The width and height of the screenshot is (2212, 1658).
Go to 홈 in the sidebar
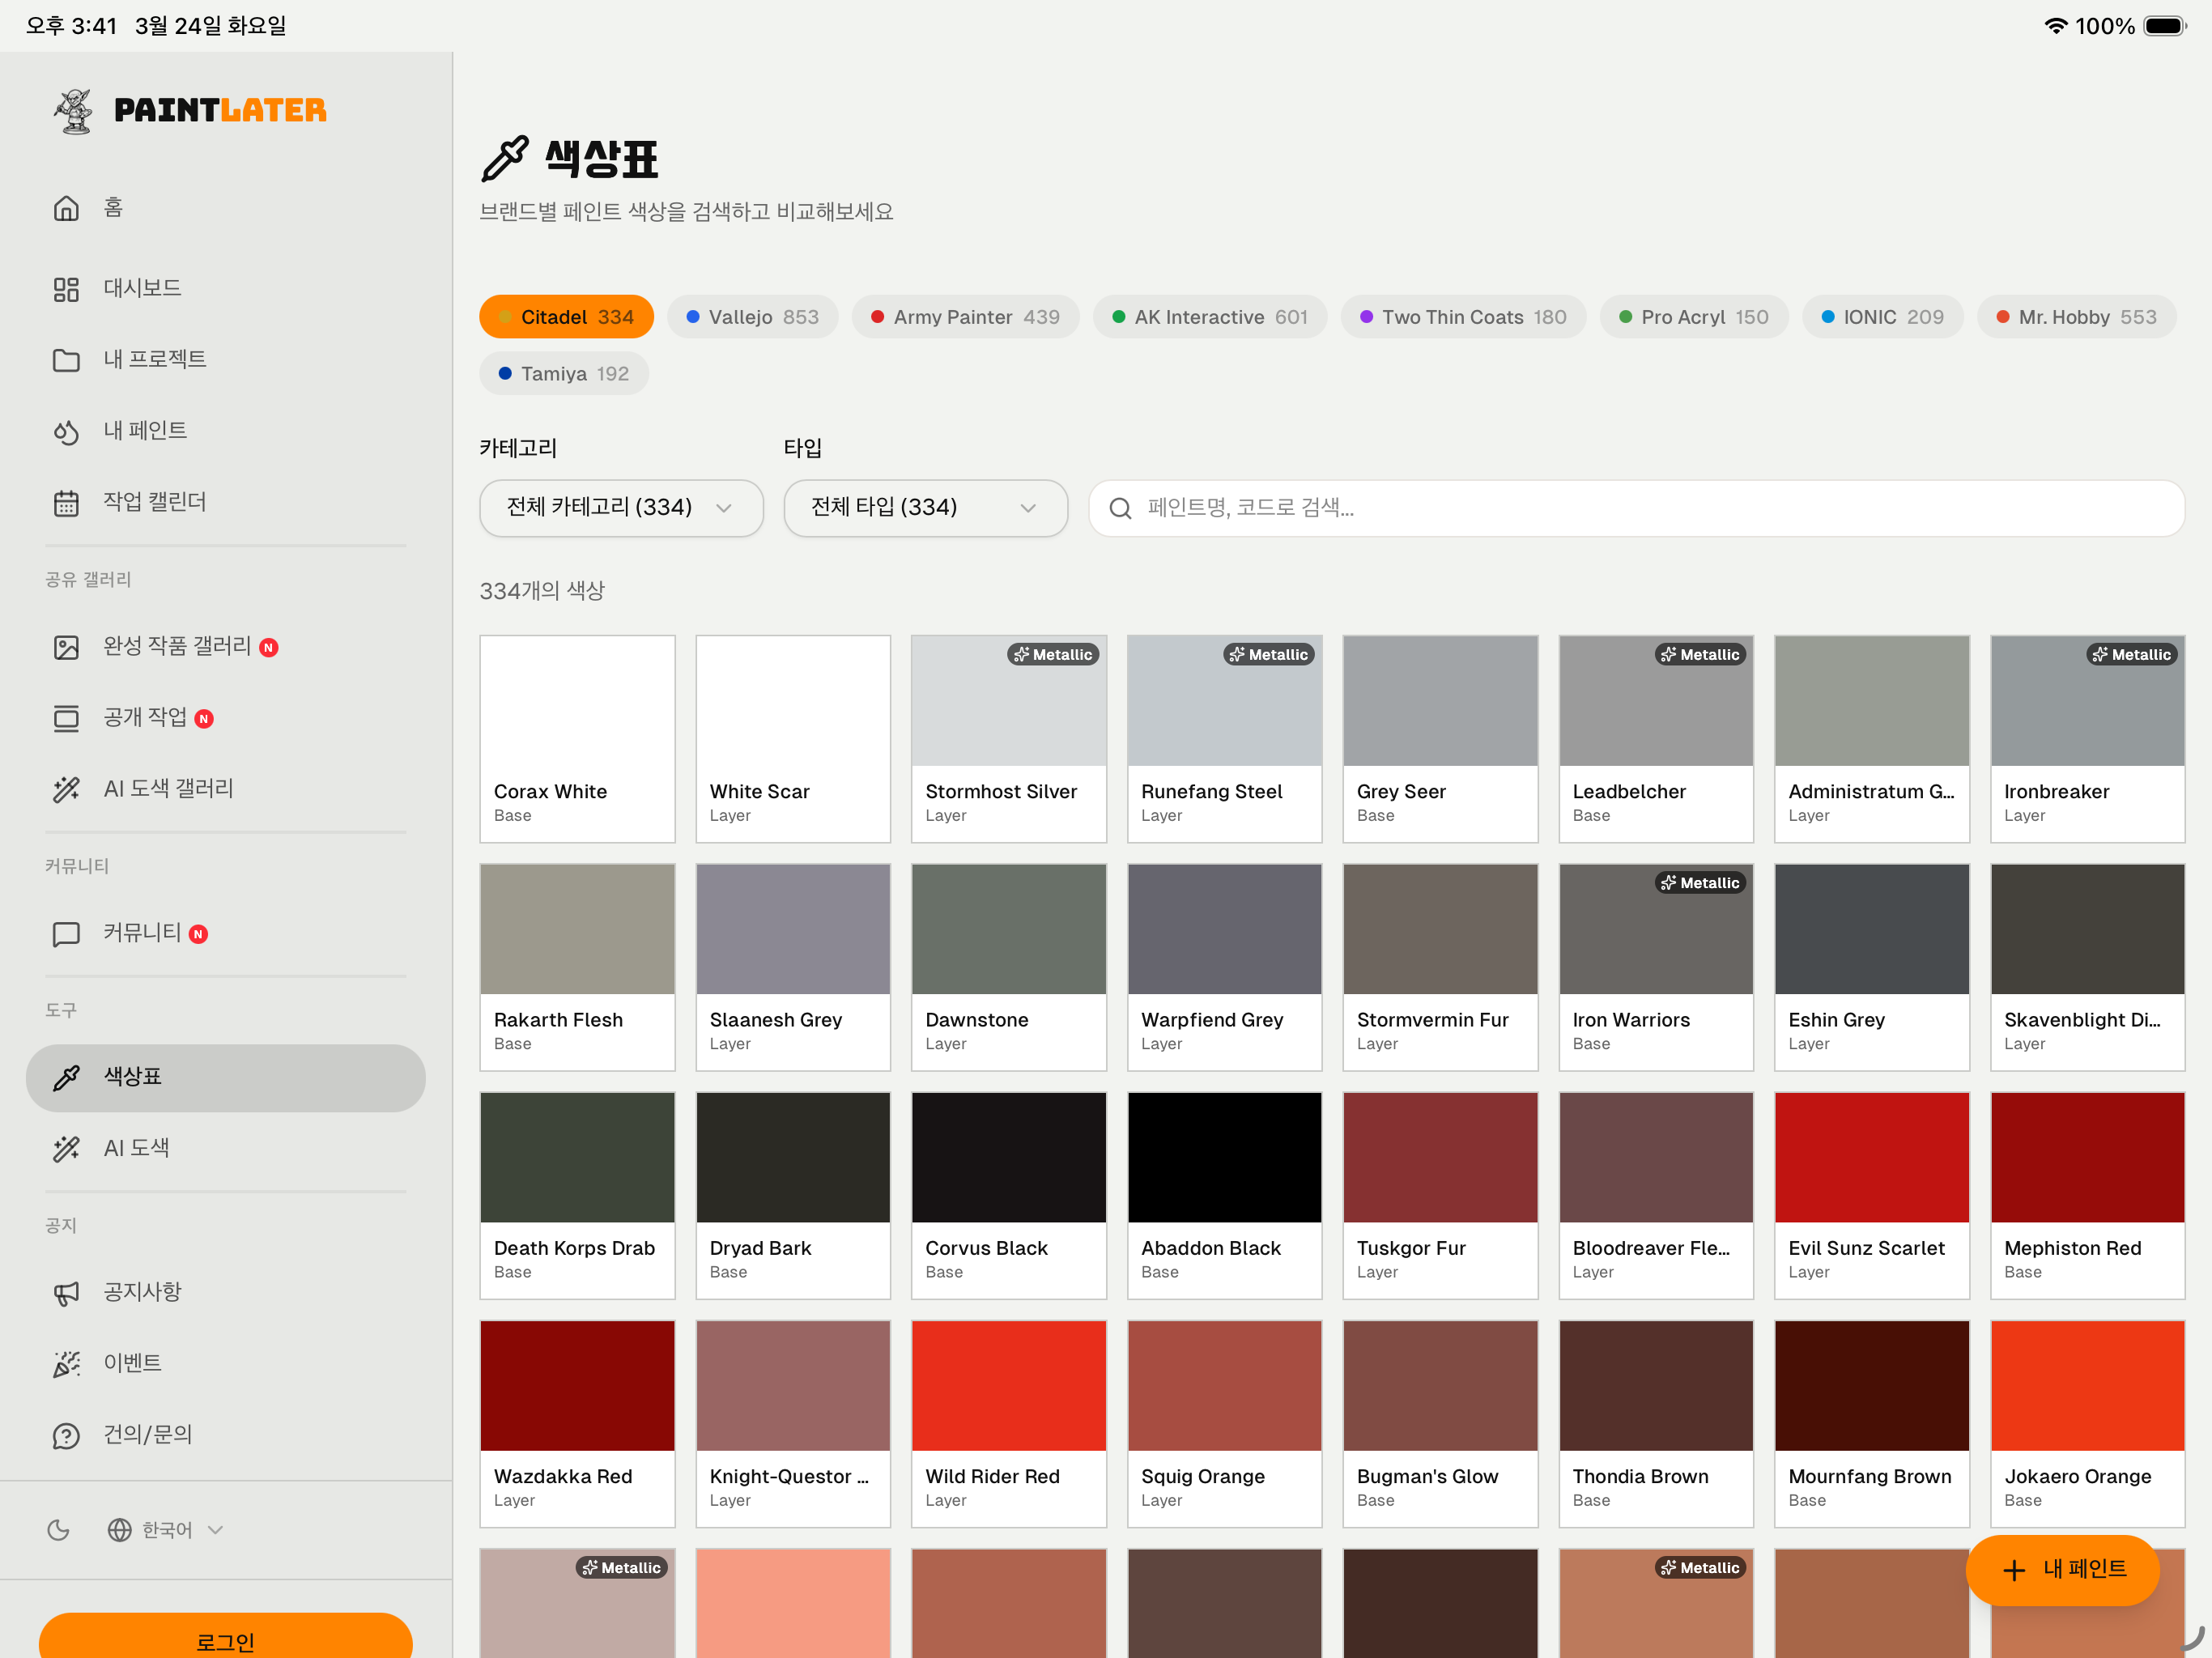225,208
